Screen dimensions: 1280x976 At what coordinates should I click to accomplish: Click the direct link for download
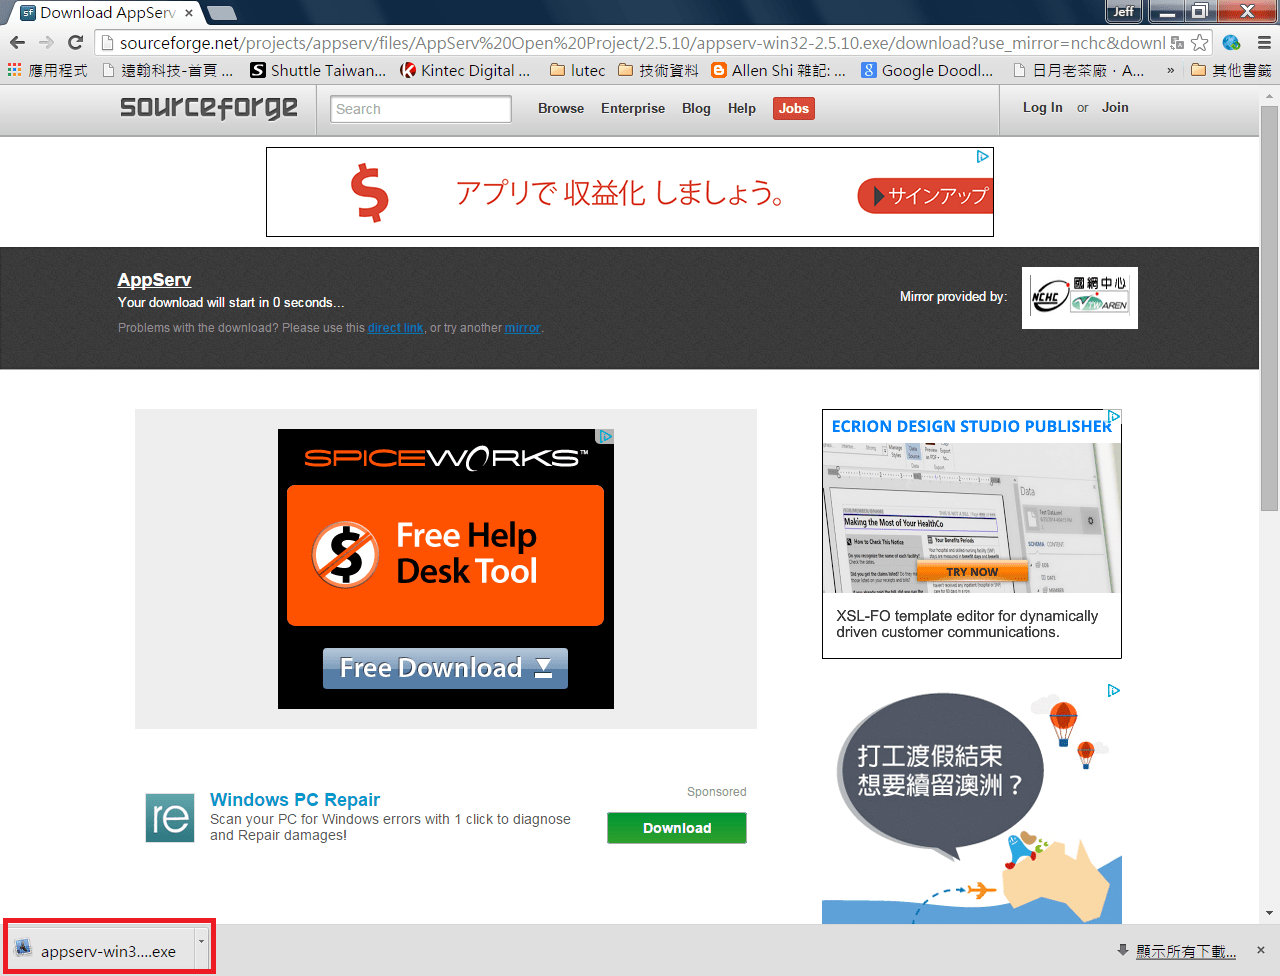coord(395,328)
